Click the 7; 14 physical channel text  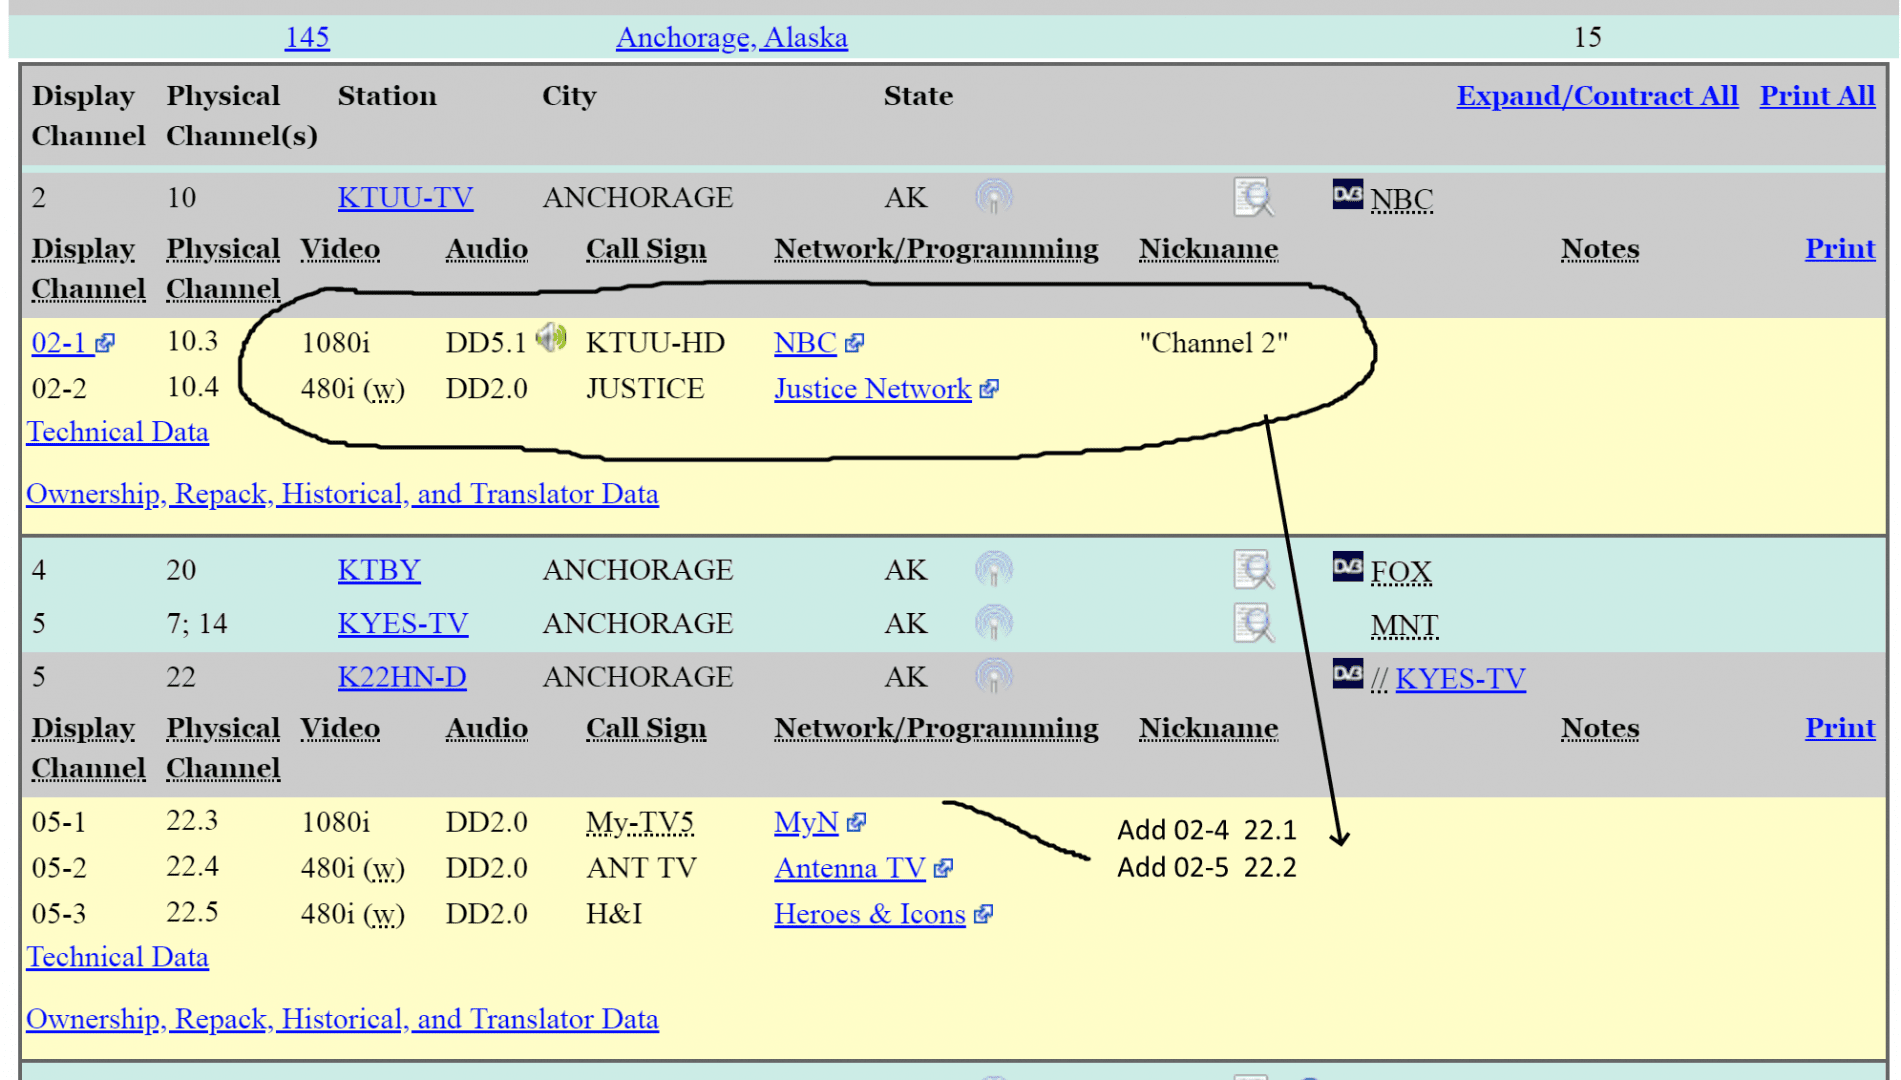point(197,623)
